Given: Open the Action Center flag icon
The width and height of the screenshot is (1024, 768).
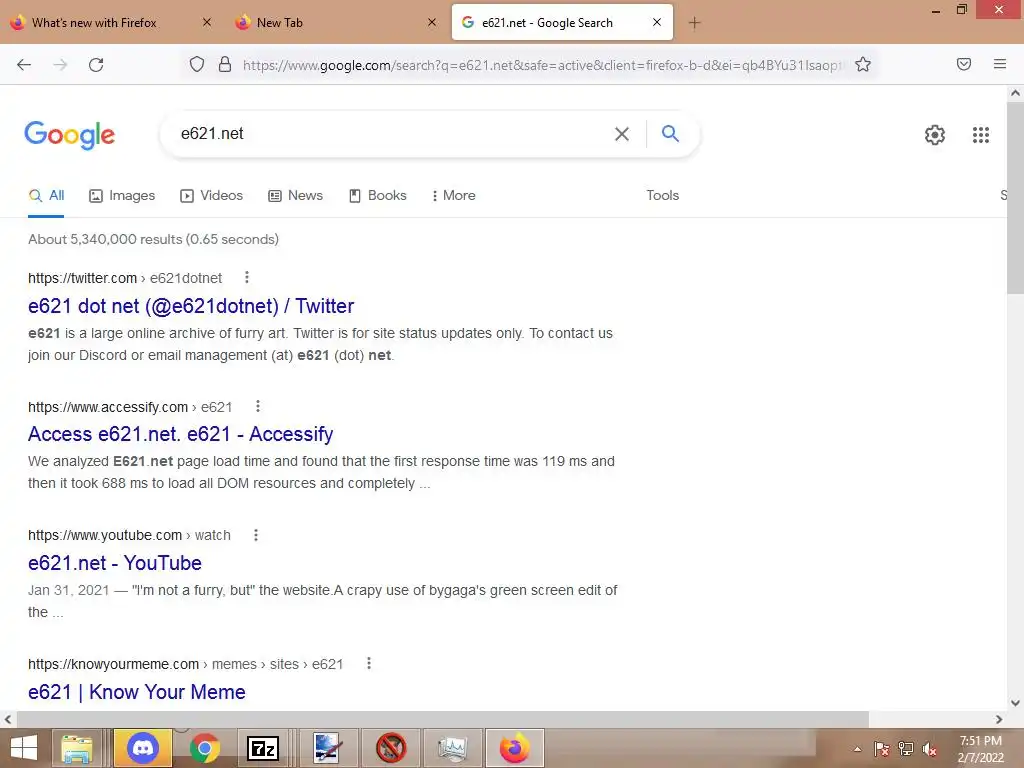Looking at the screenshot, I should [882, 749].
